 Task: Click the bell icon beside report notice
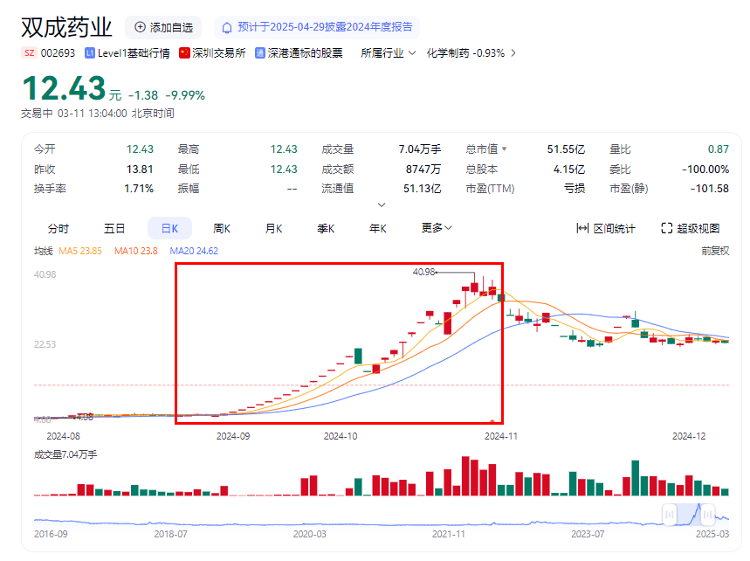pos(227,28)
